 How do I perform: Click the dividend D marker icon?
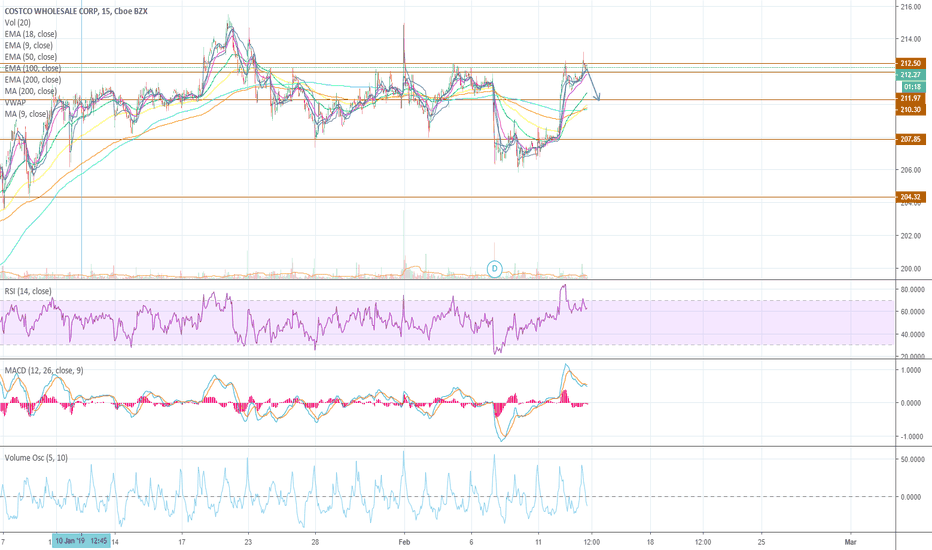[x=495, y=269]
